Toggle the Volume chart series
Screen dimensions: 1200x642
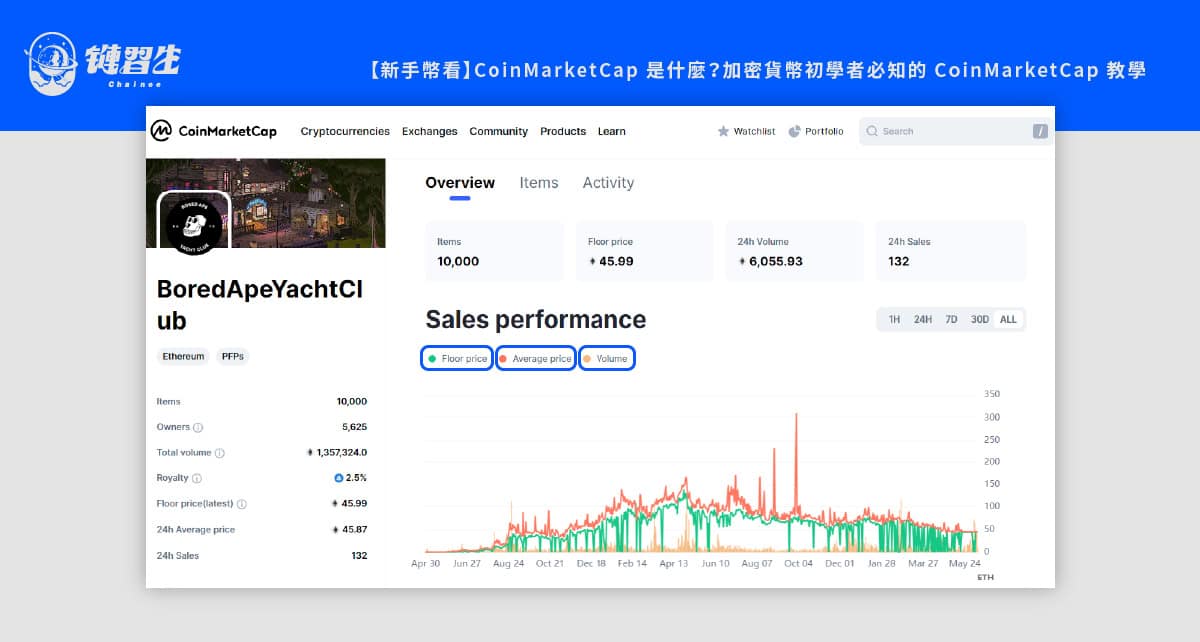coord(607,358)
